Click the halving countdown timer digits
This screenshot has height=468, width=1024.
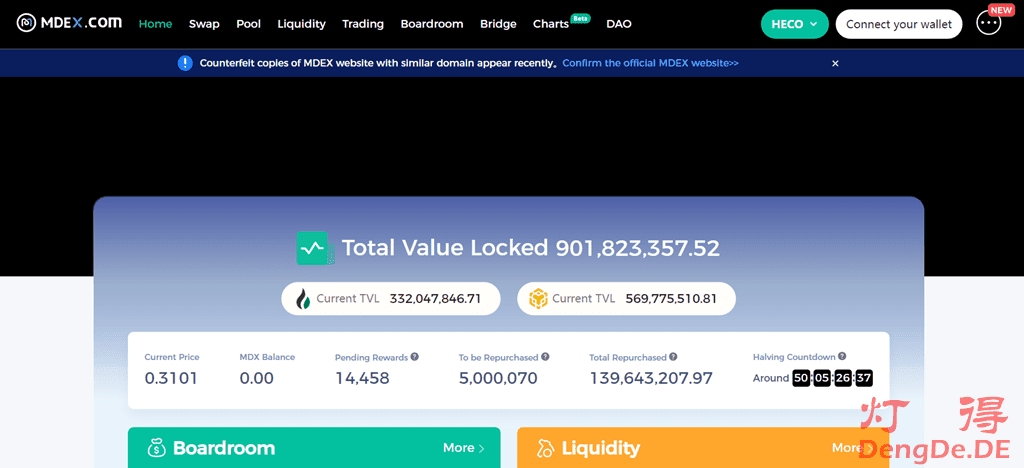(x=832, y=378)
